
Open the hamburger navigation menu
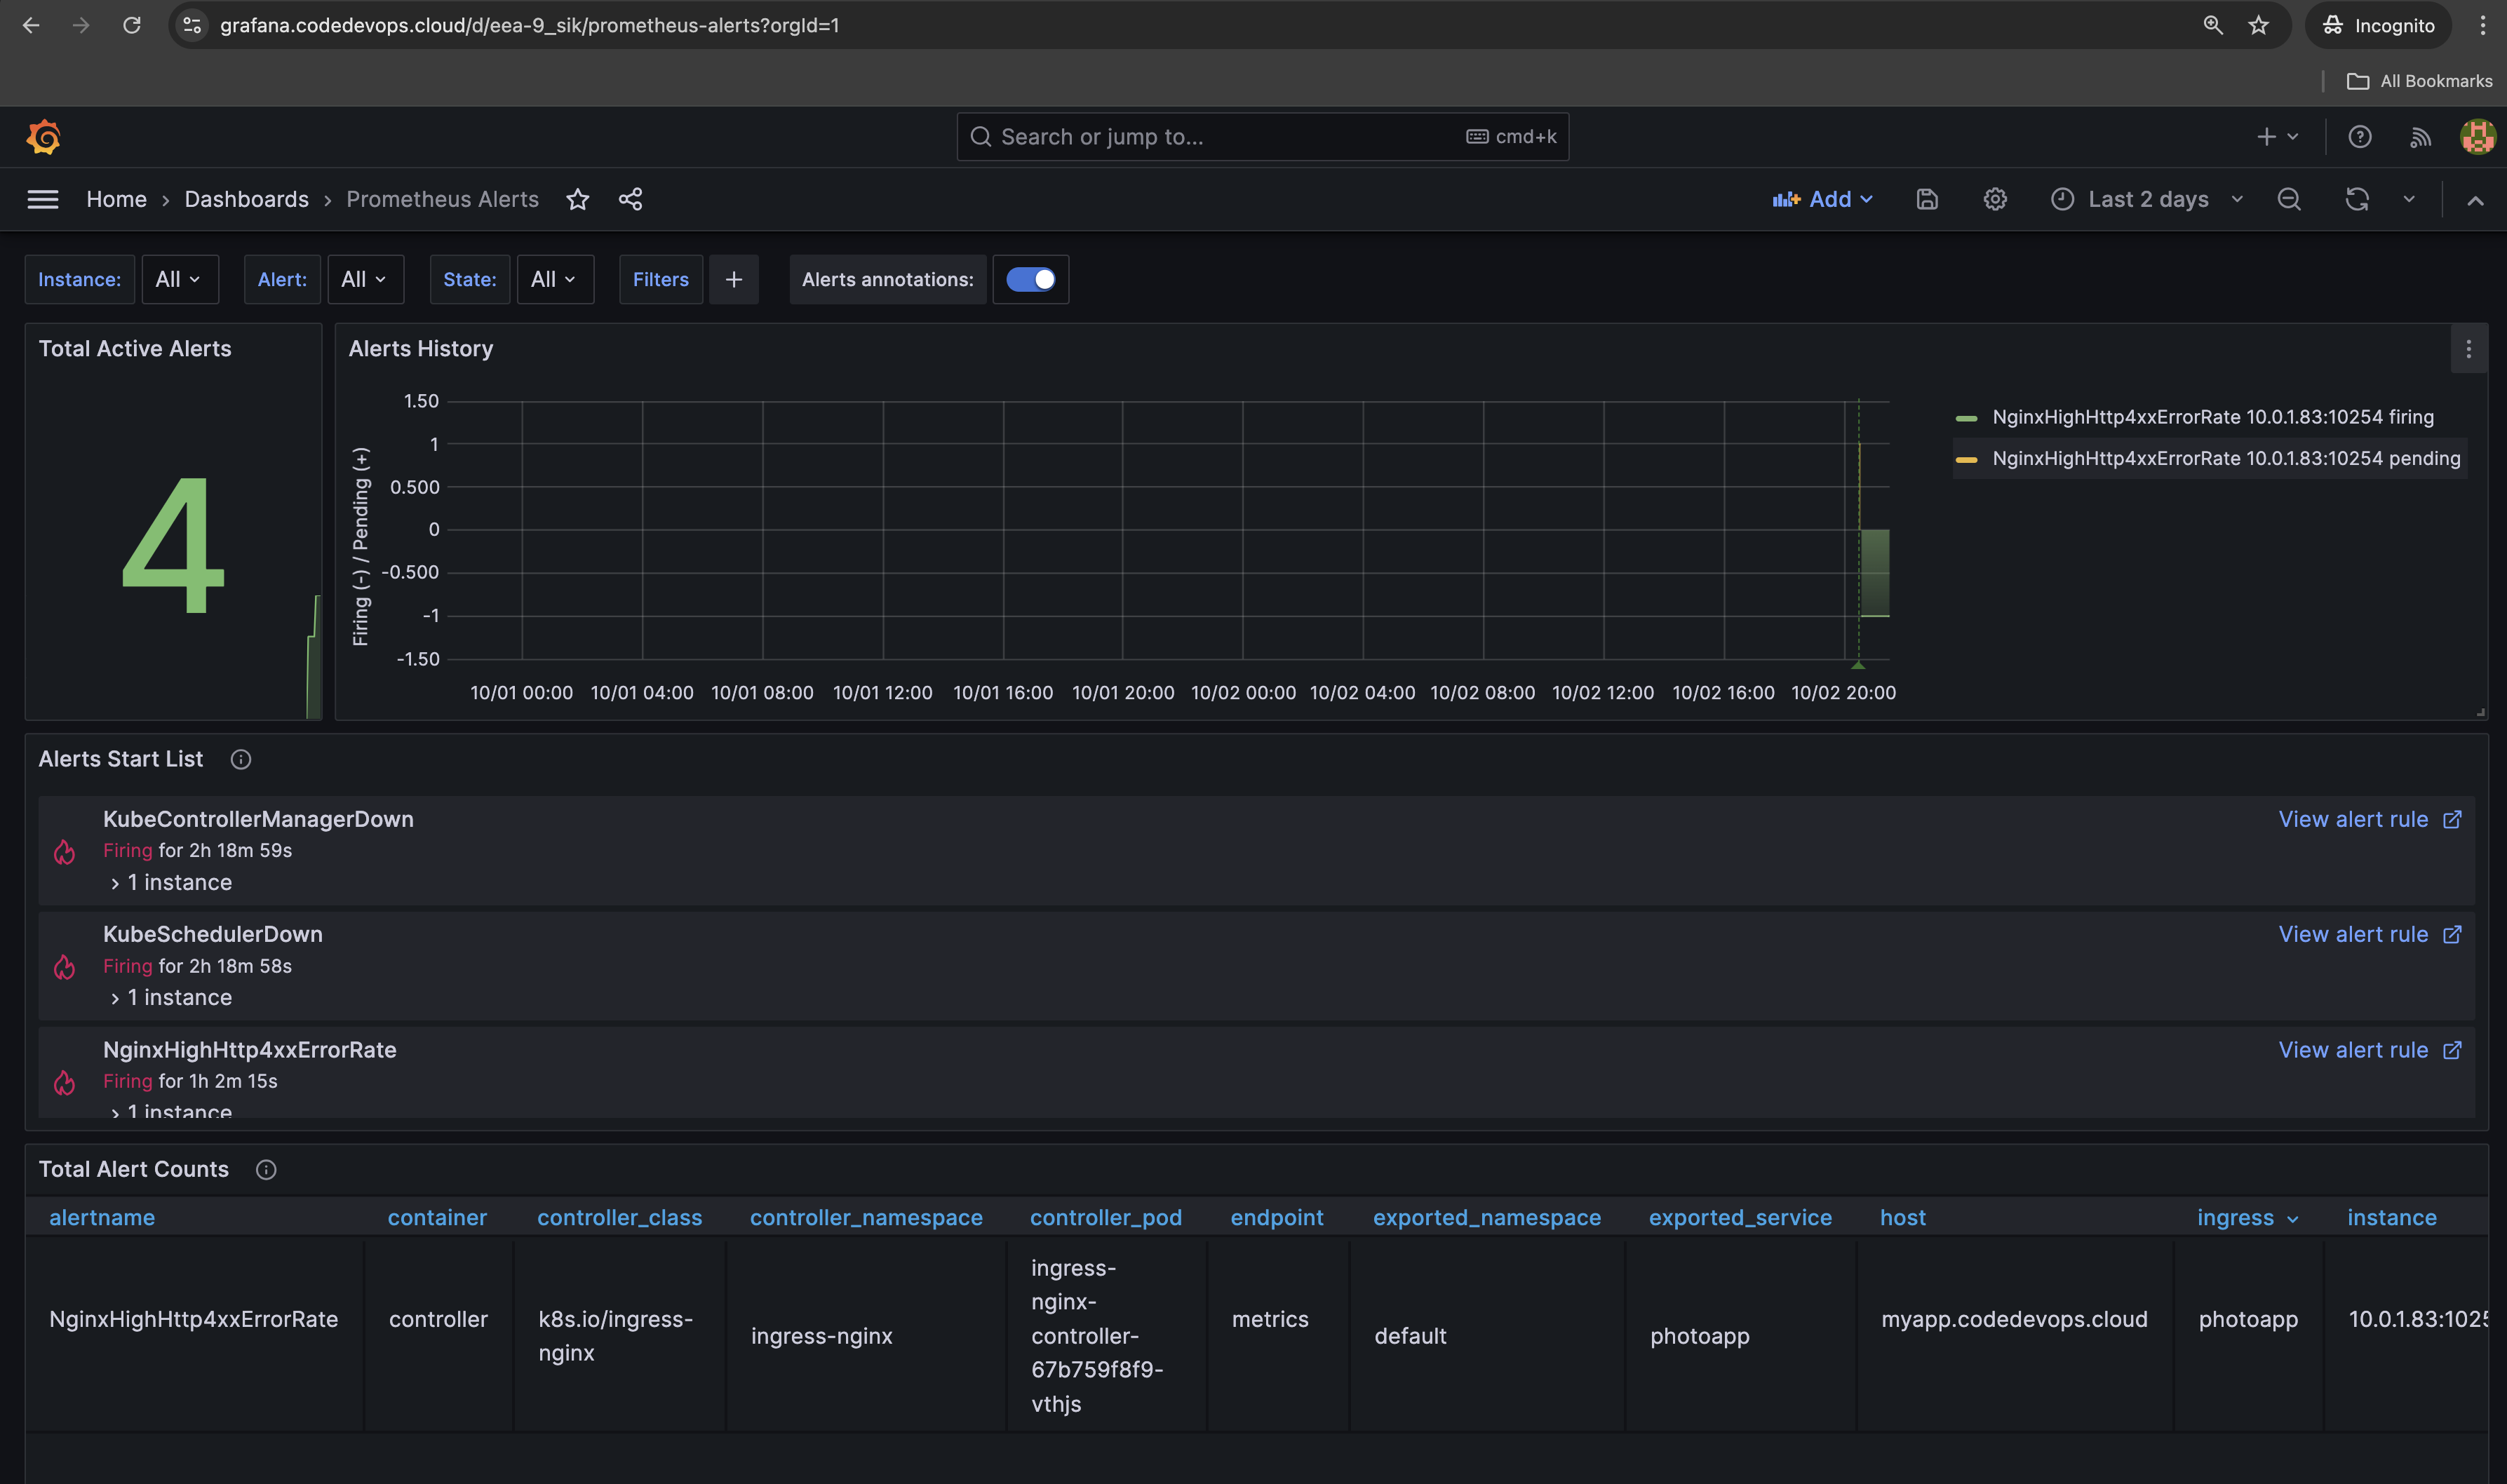point(42,200)
